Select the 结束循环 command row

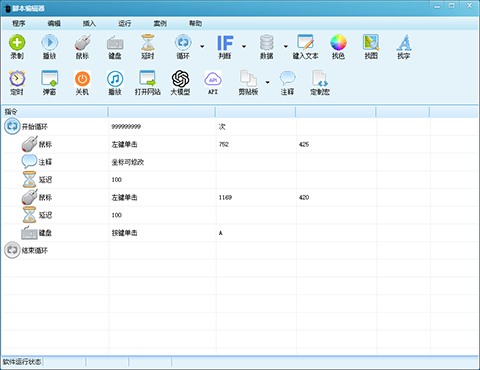point(240,250)
